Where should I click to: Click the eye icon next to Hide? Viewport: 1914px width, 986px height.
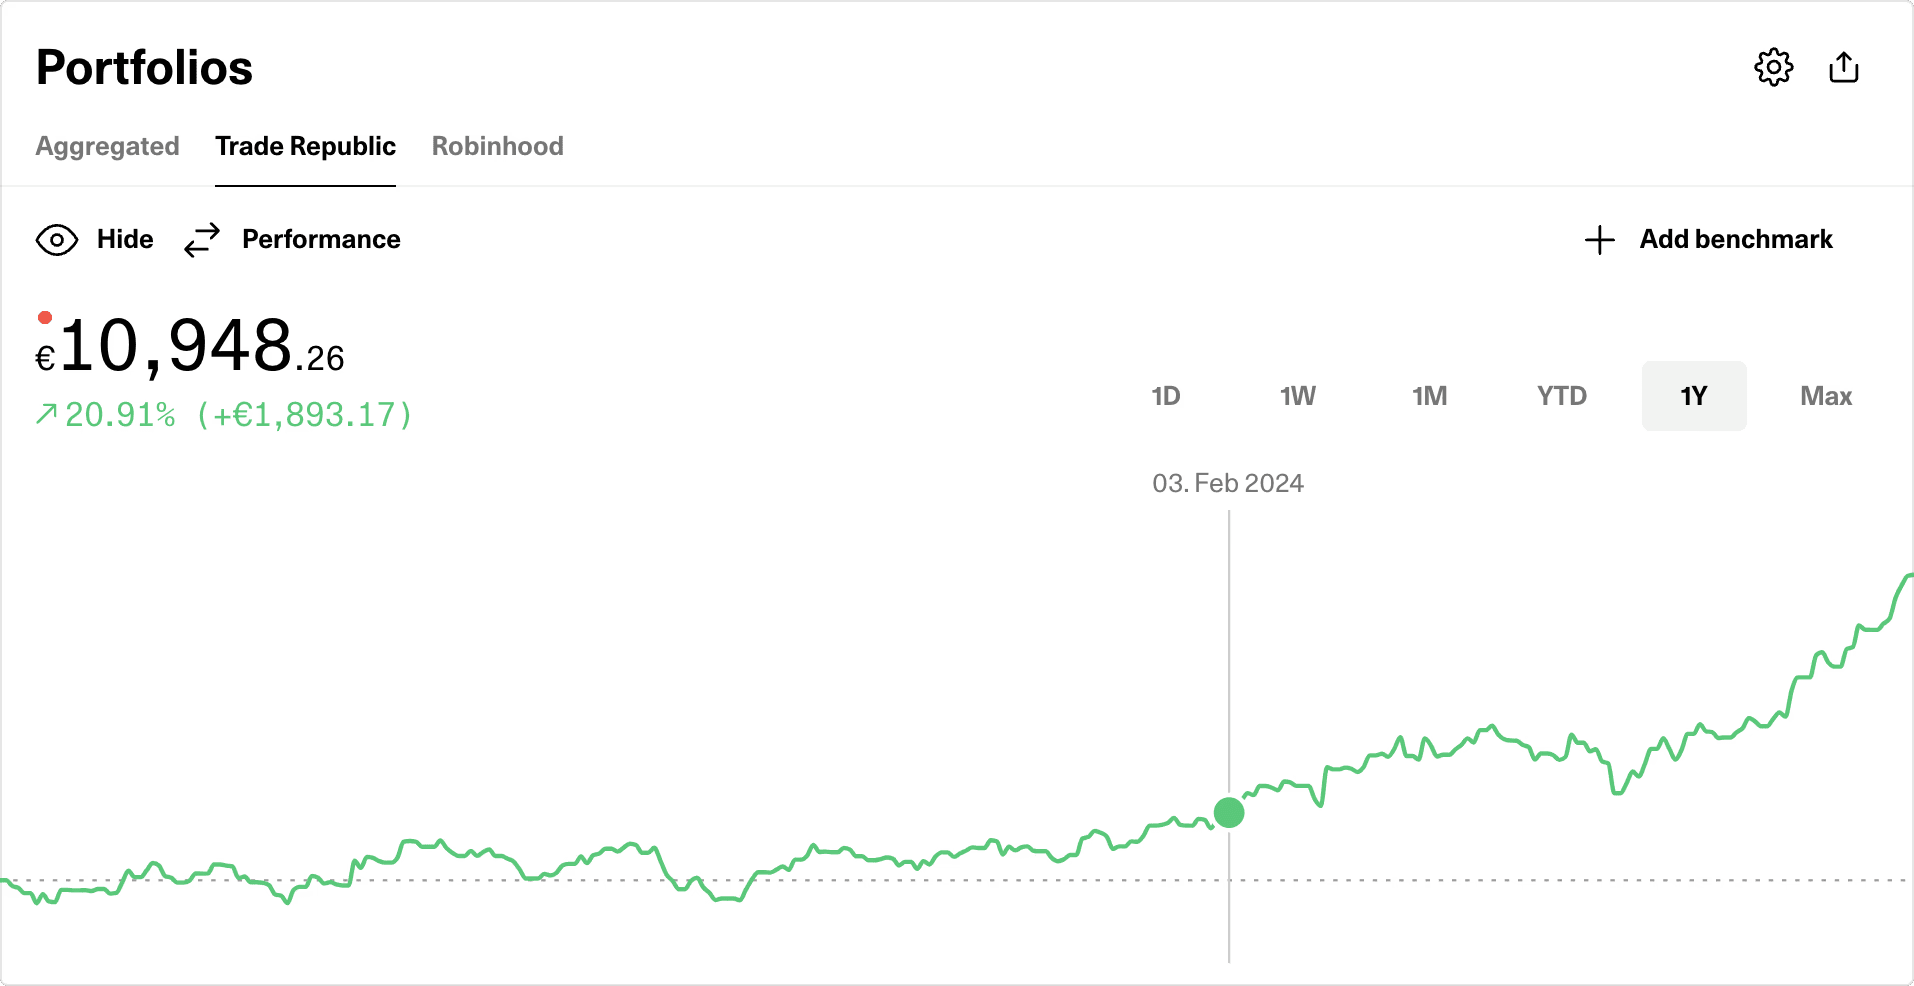[56, 240]
